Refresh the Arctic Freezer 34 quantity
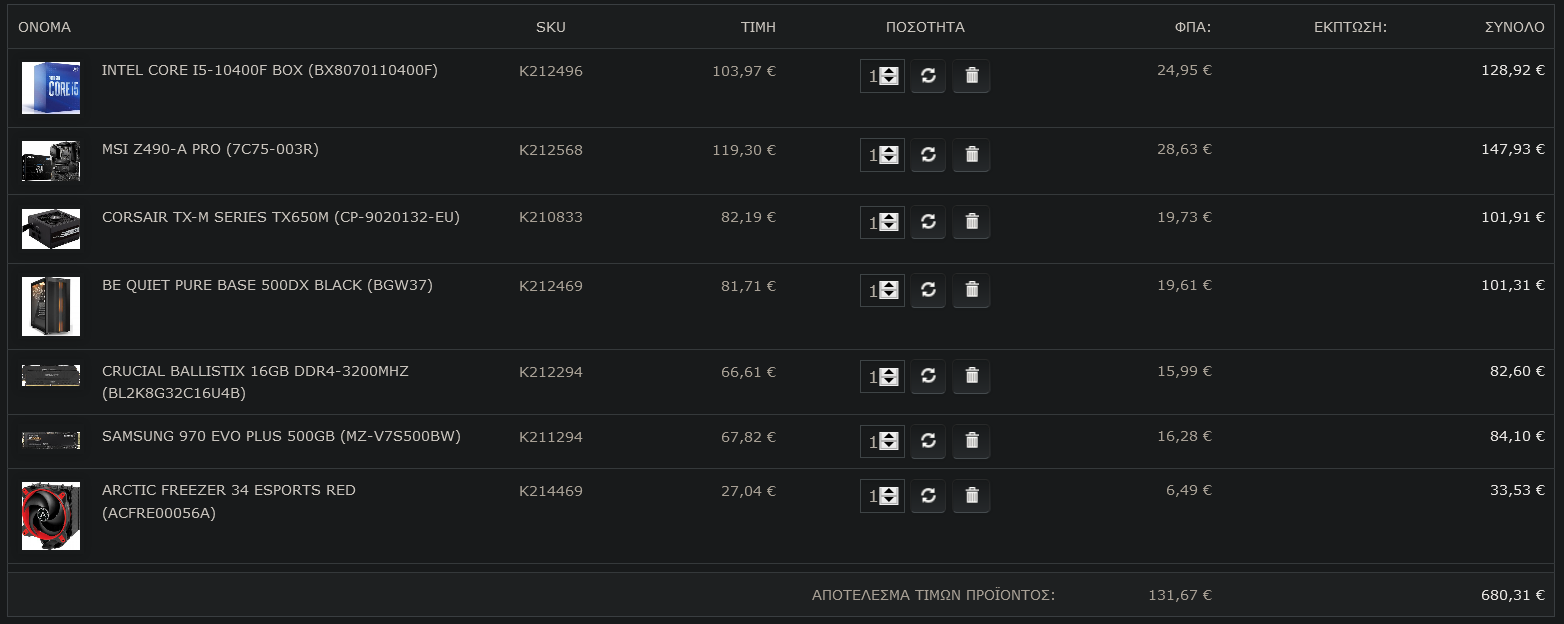 (x=928, y=495)
